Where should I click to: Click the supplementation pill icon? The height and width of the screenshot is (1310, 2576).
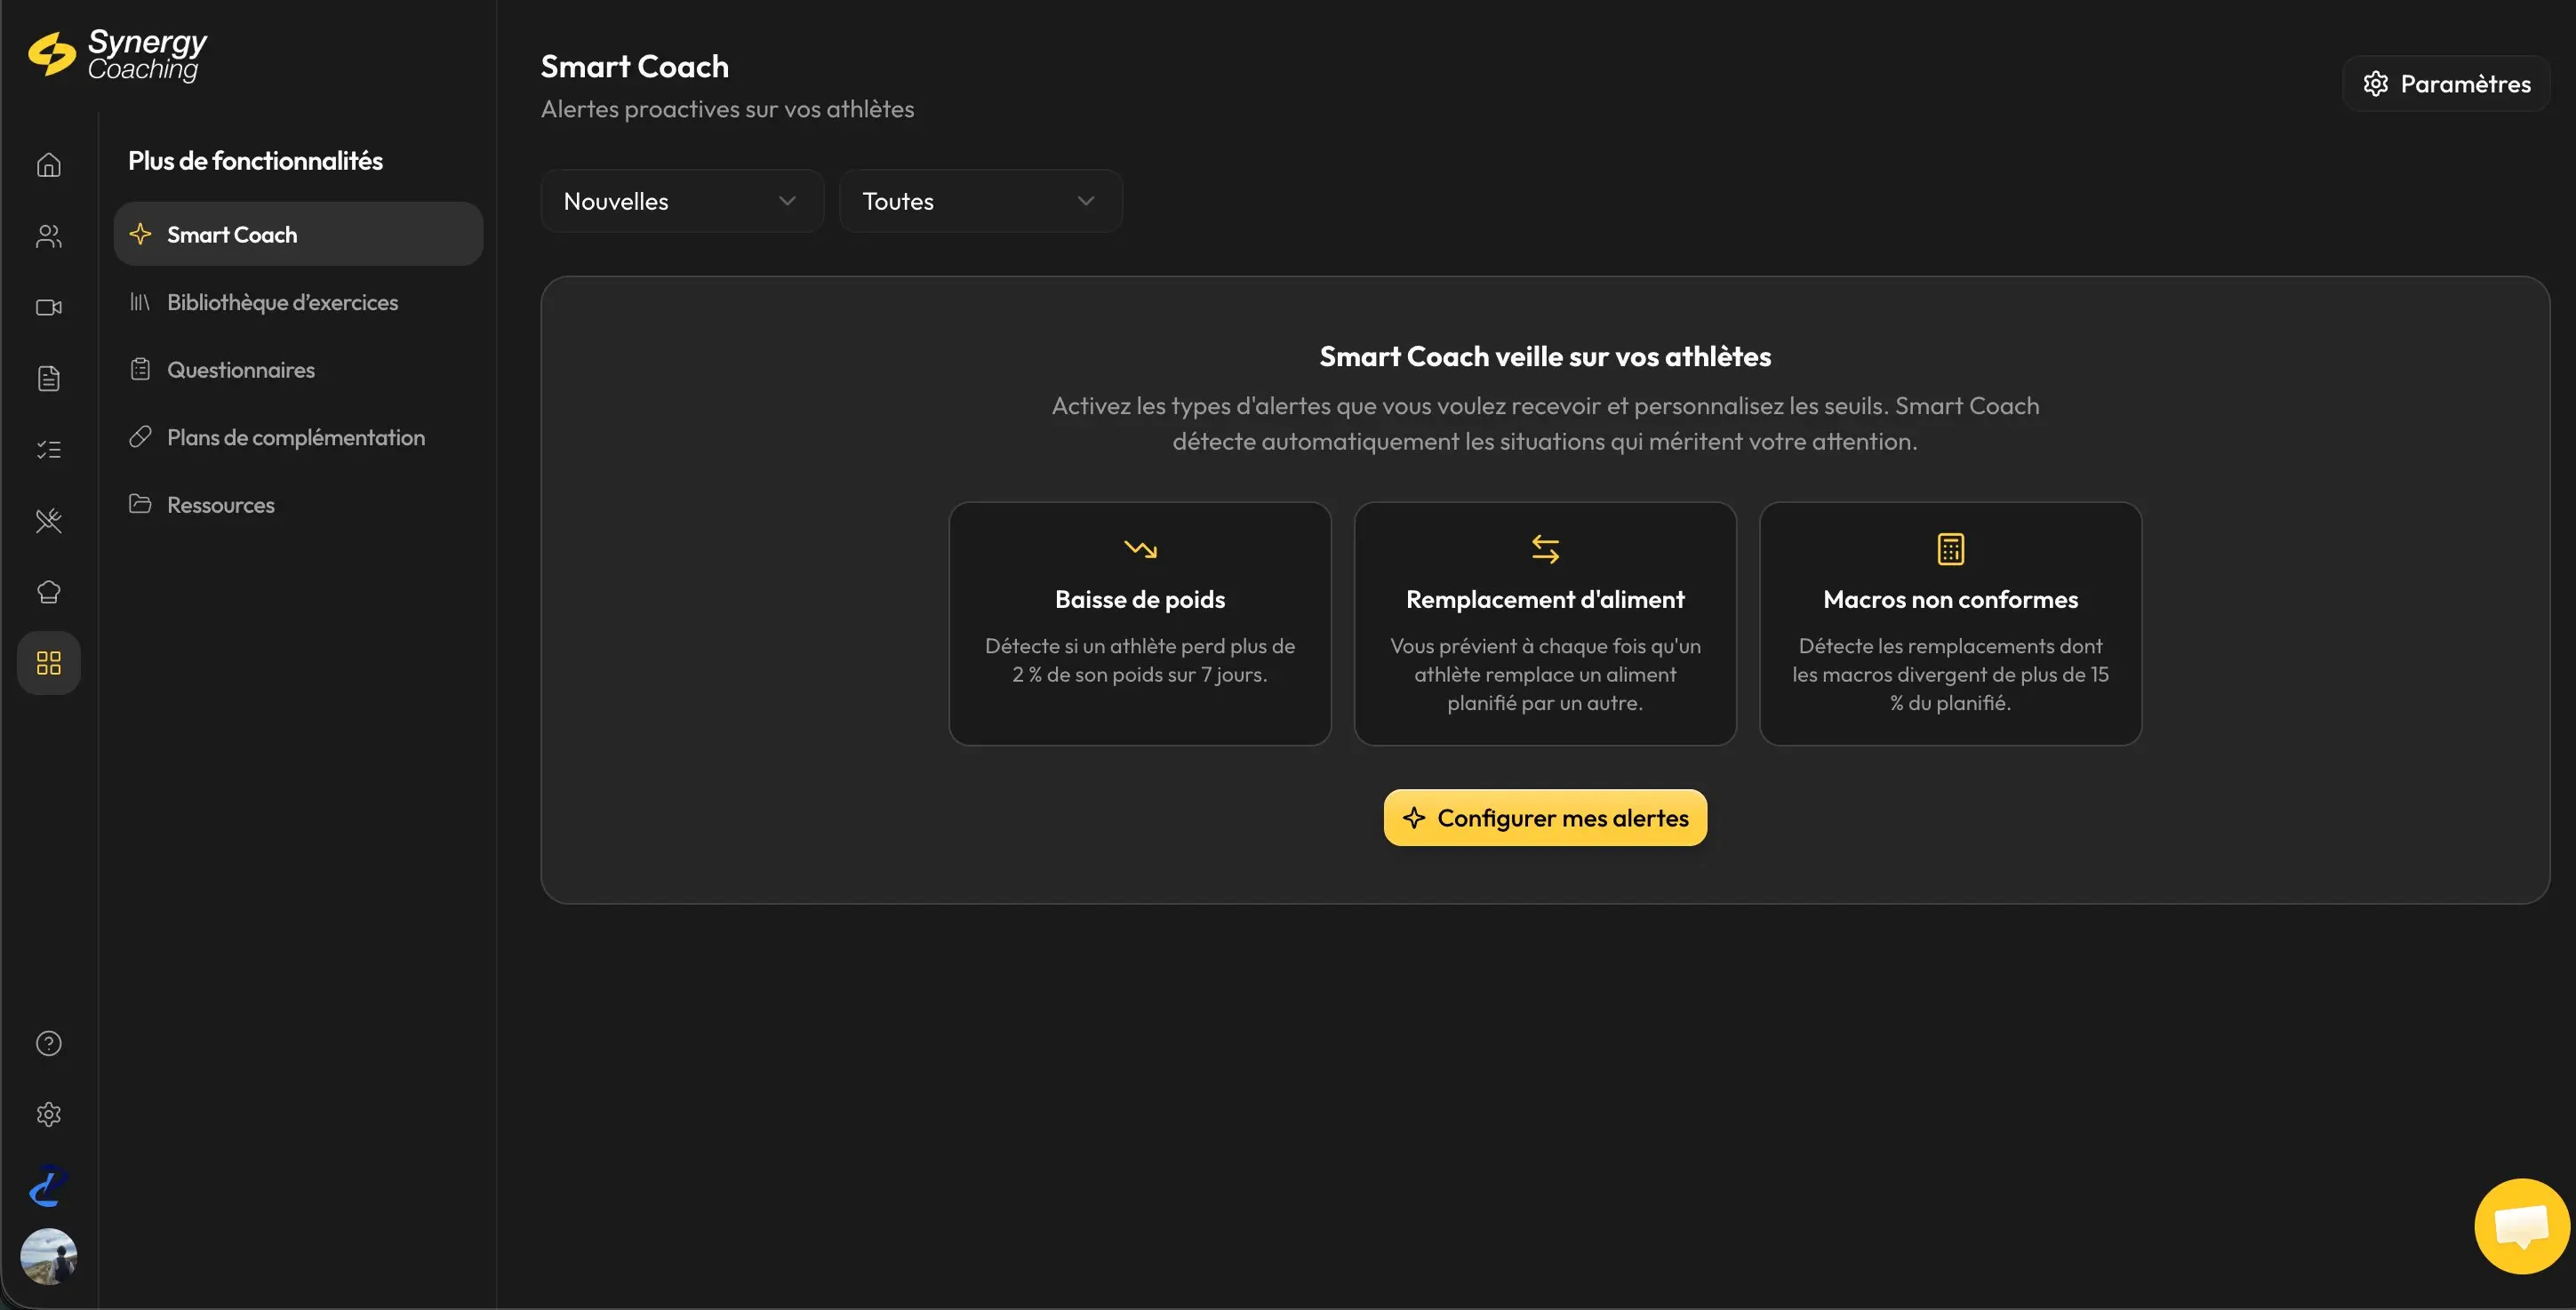[x=140, y=437]
